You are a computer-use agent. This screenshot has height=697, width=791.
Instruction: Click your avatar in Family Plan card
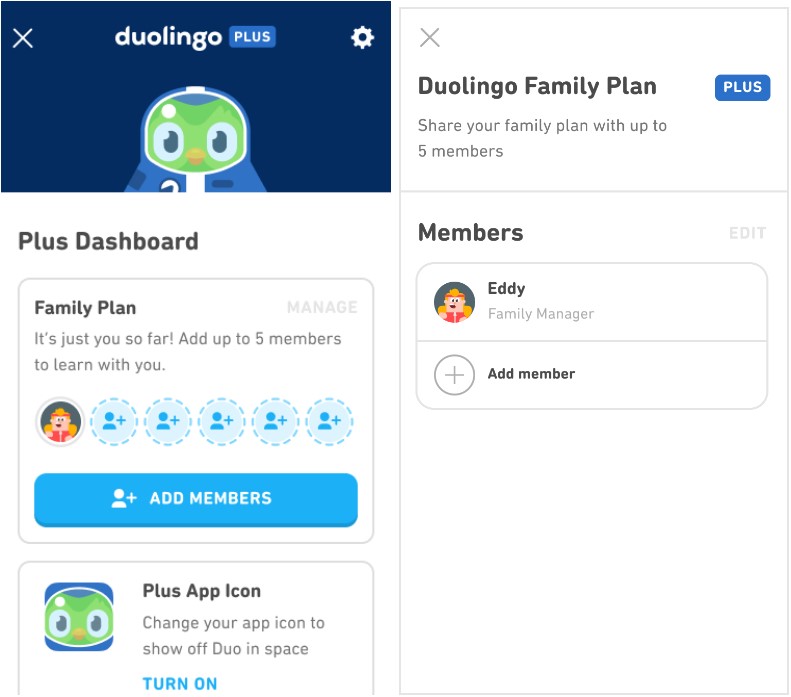coord(60,422)
